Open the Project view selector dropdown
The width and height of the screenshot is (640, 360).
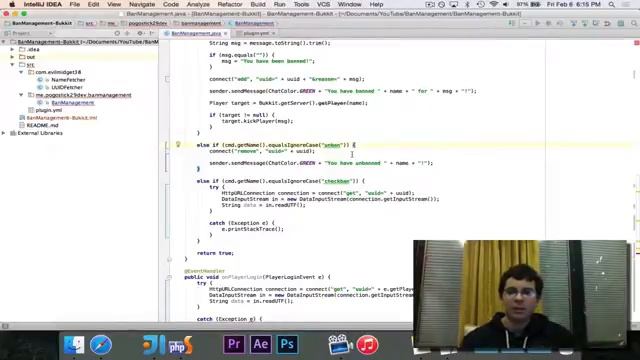point(29,33)
